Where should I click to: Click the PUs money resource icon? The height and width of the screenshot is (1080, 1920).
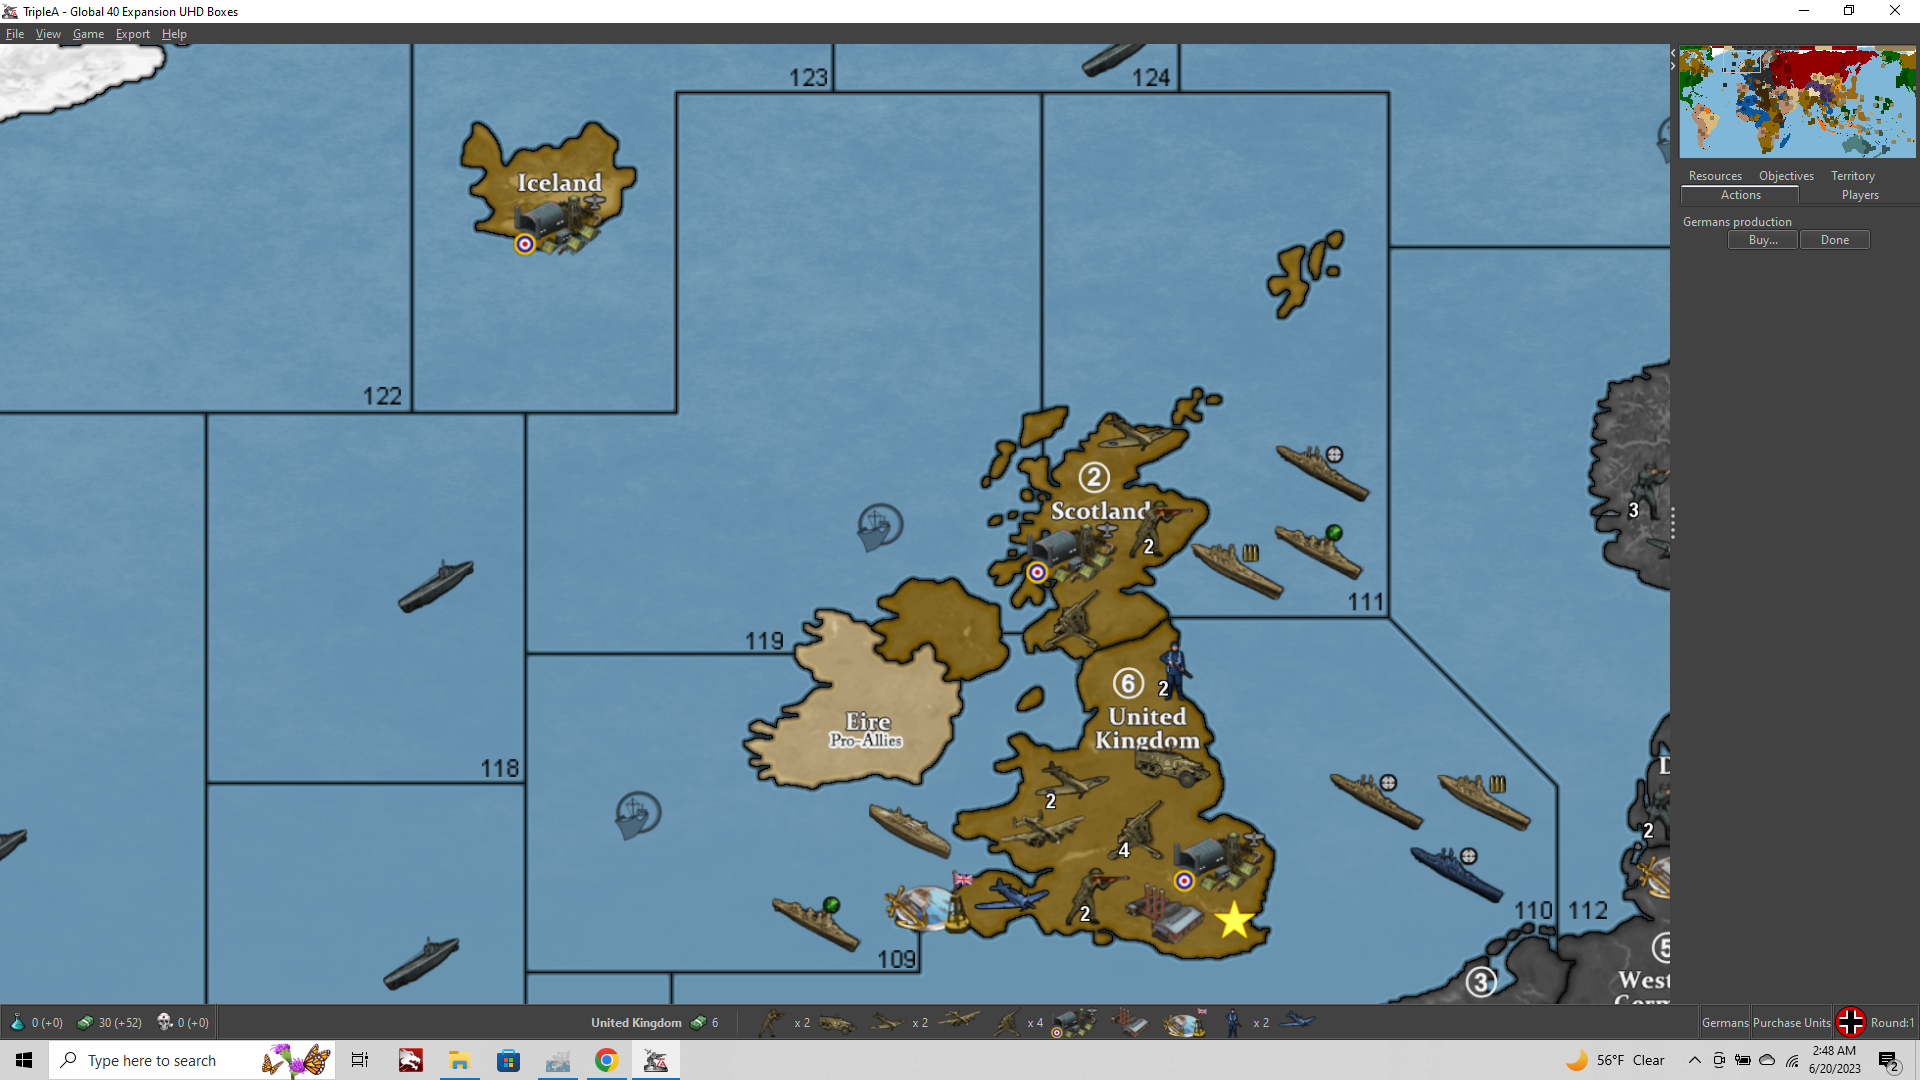pyautogui.click(x=85, y=1022)
